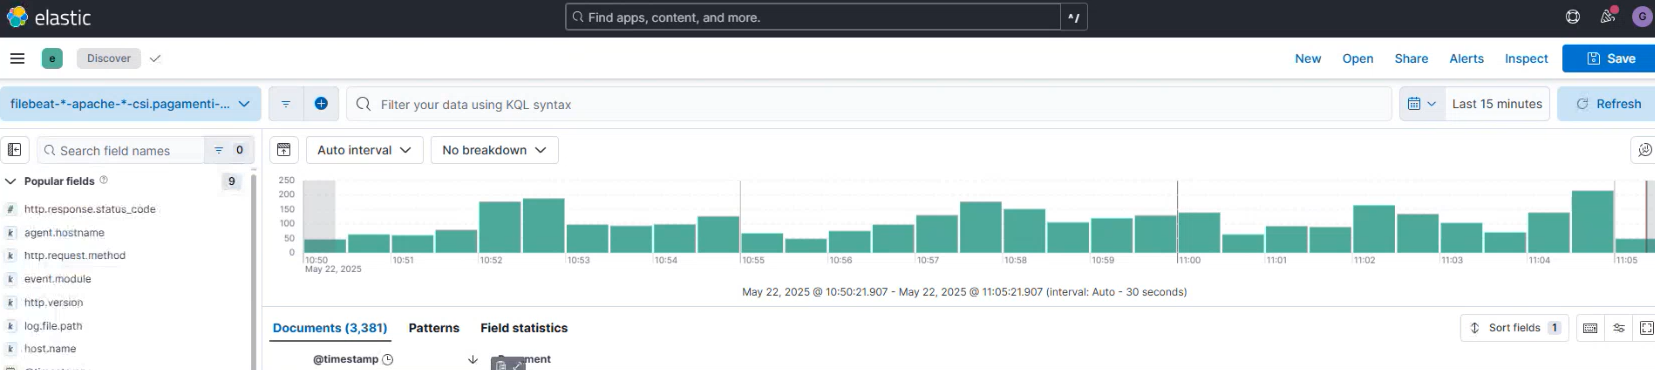The height and width of the screenshot is (370, 1655).
Task: Refresh the query results
Action: [1607, 104]
